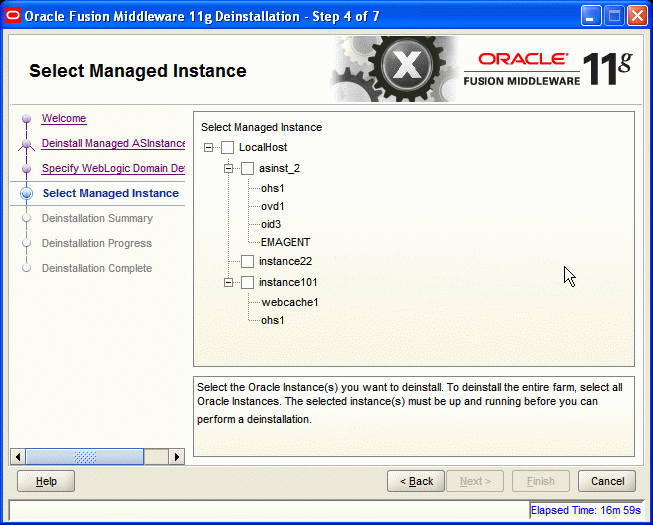Enable the instance101 checkbox
Screen dimensions: 653x525
(247, 283)
